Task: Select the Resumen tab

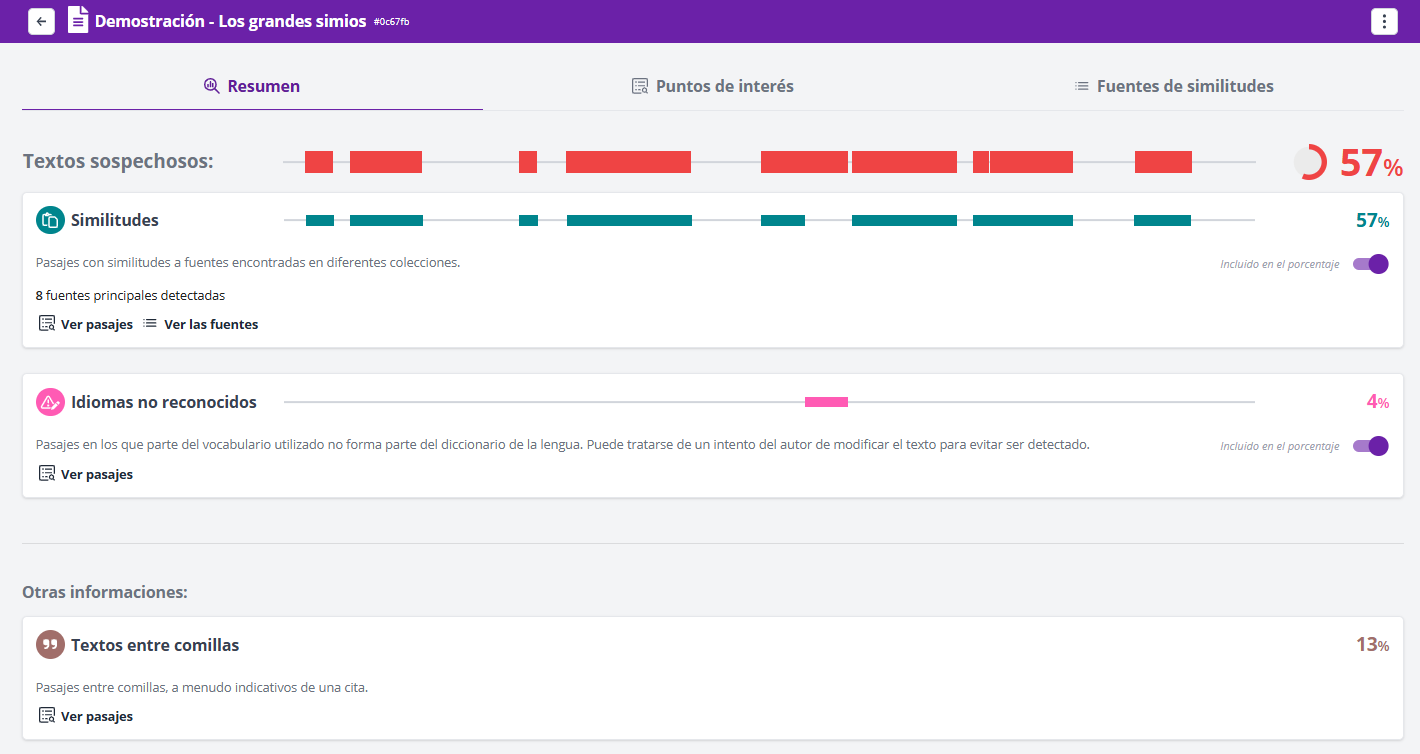Action: click(252, 86)
